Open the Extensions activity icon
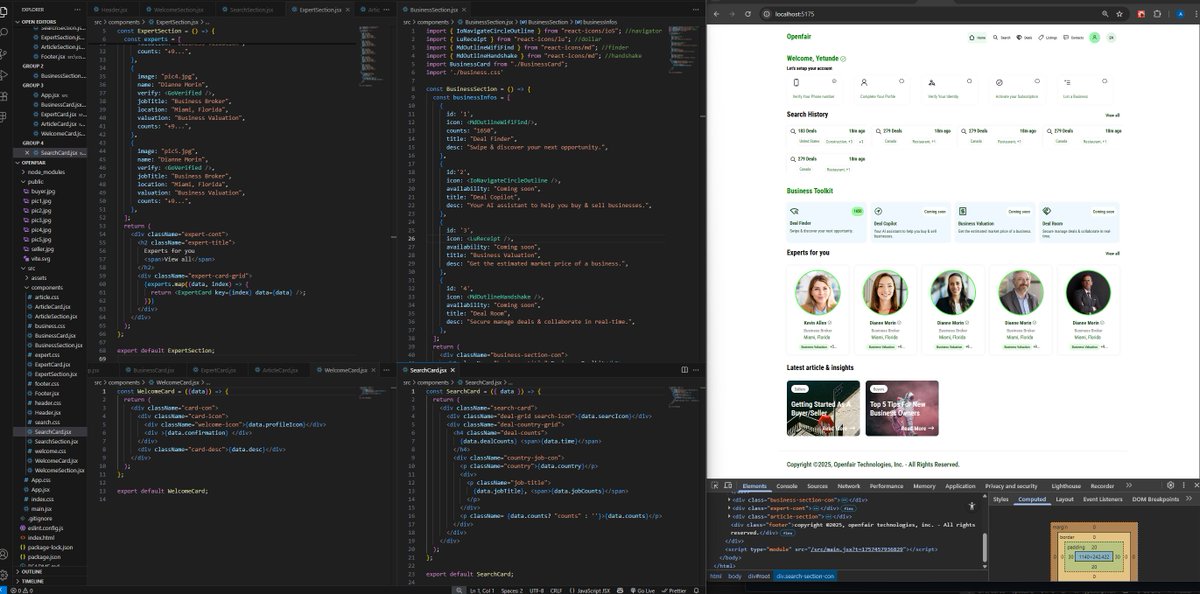The width and height of the screenshot is (1200, 594). (4, 96)
